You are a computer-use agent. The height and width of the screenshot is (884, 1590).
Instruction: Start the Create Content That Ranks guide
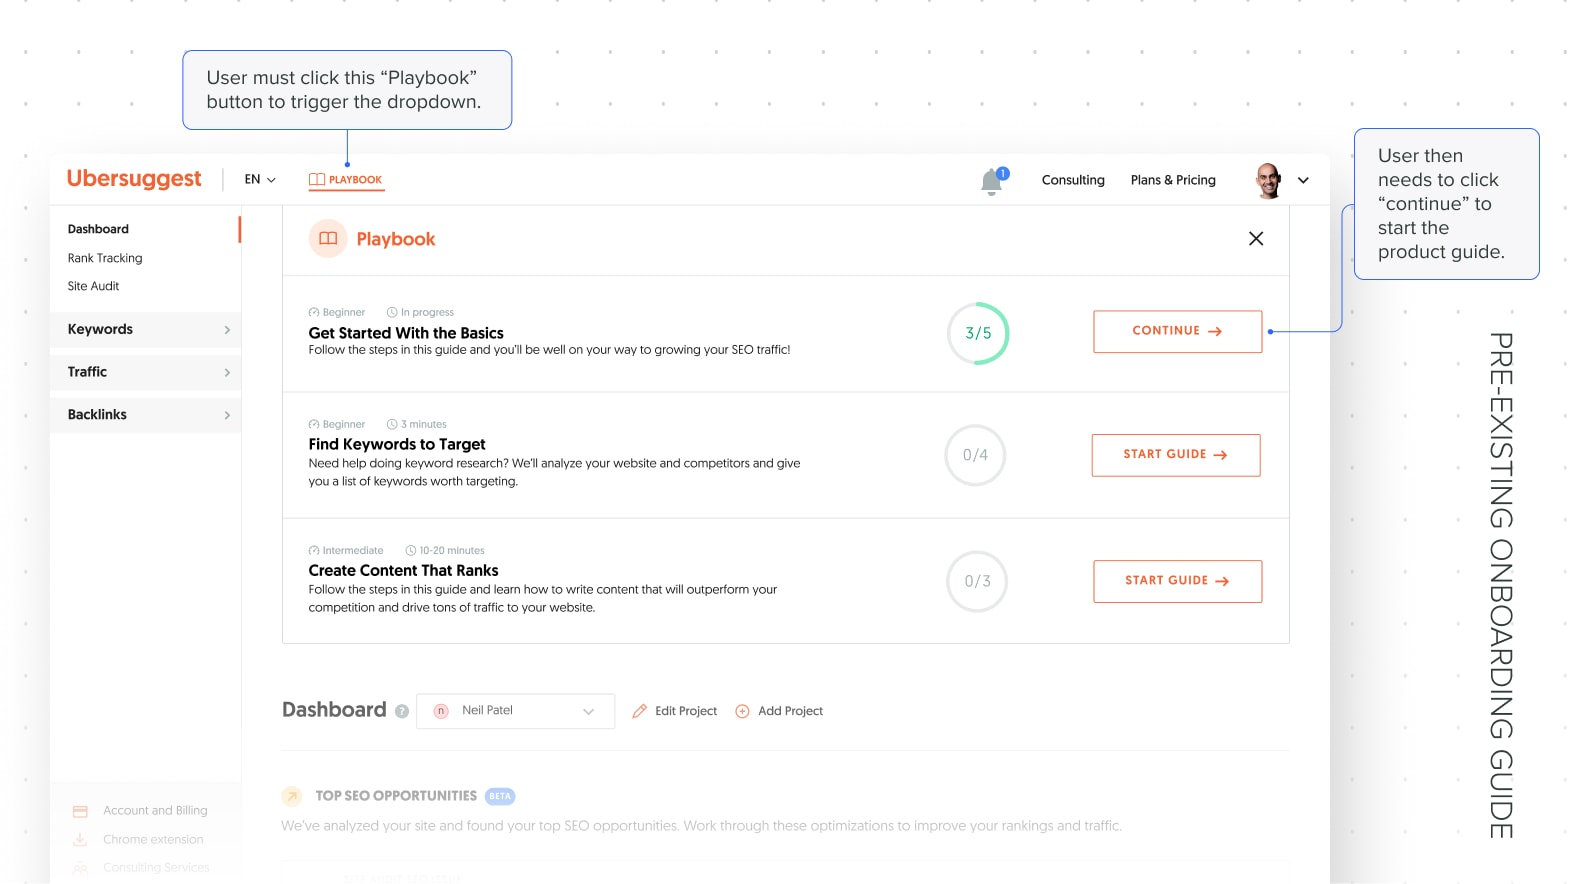[1178, 581]
